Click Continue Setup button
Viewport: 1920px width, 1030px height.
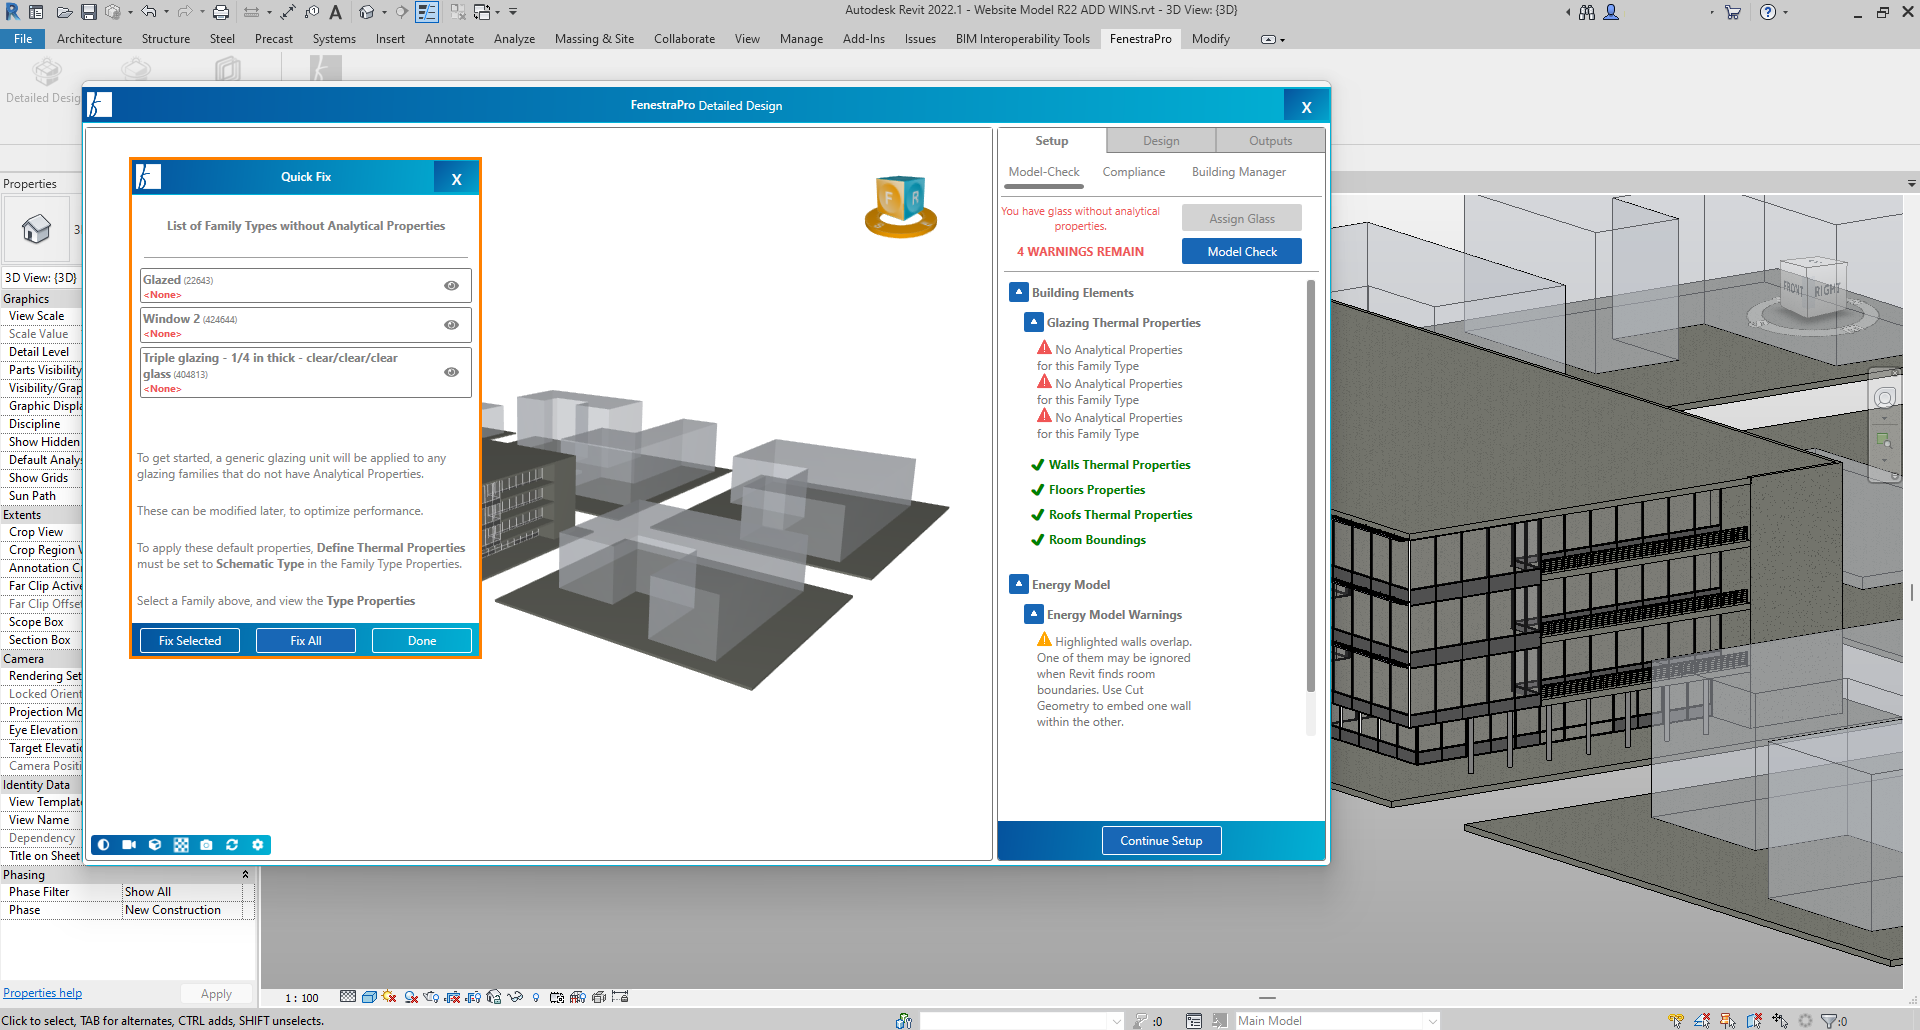1161,841
